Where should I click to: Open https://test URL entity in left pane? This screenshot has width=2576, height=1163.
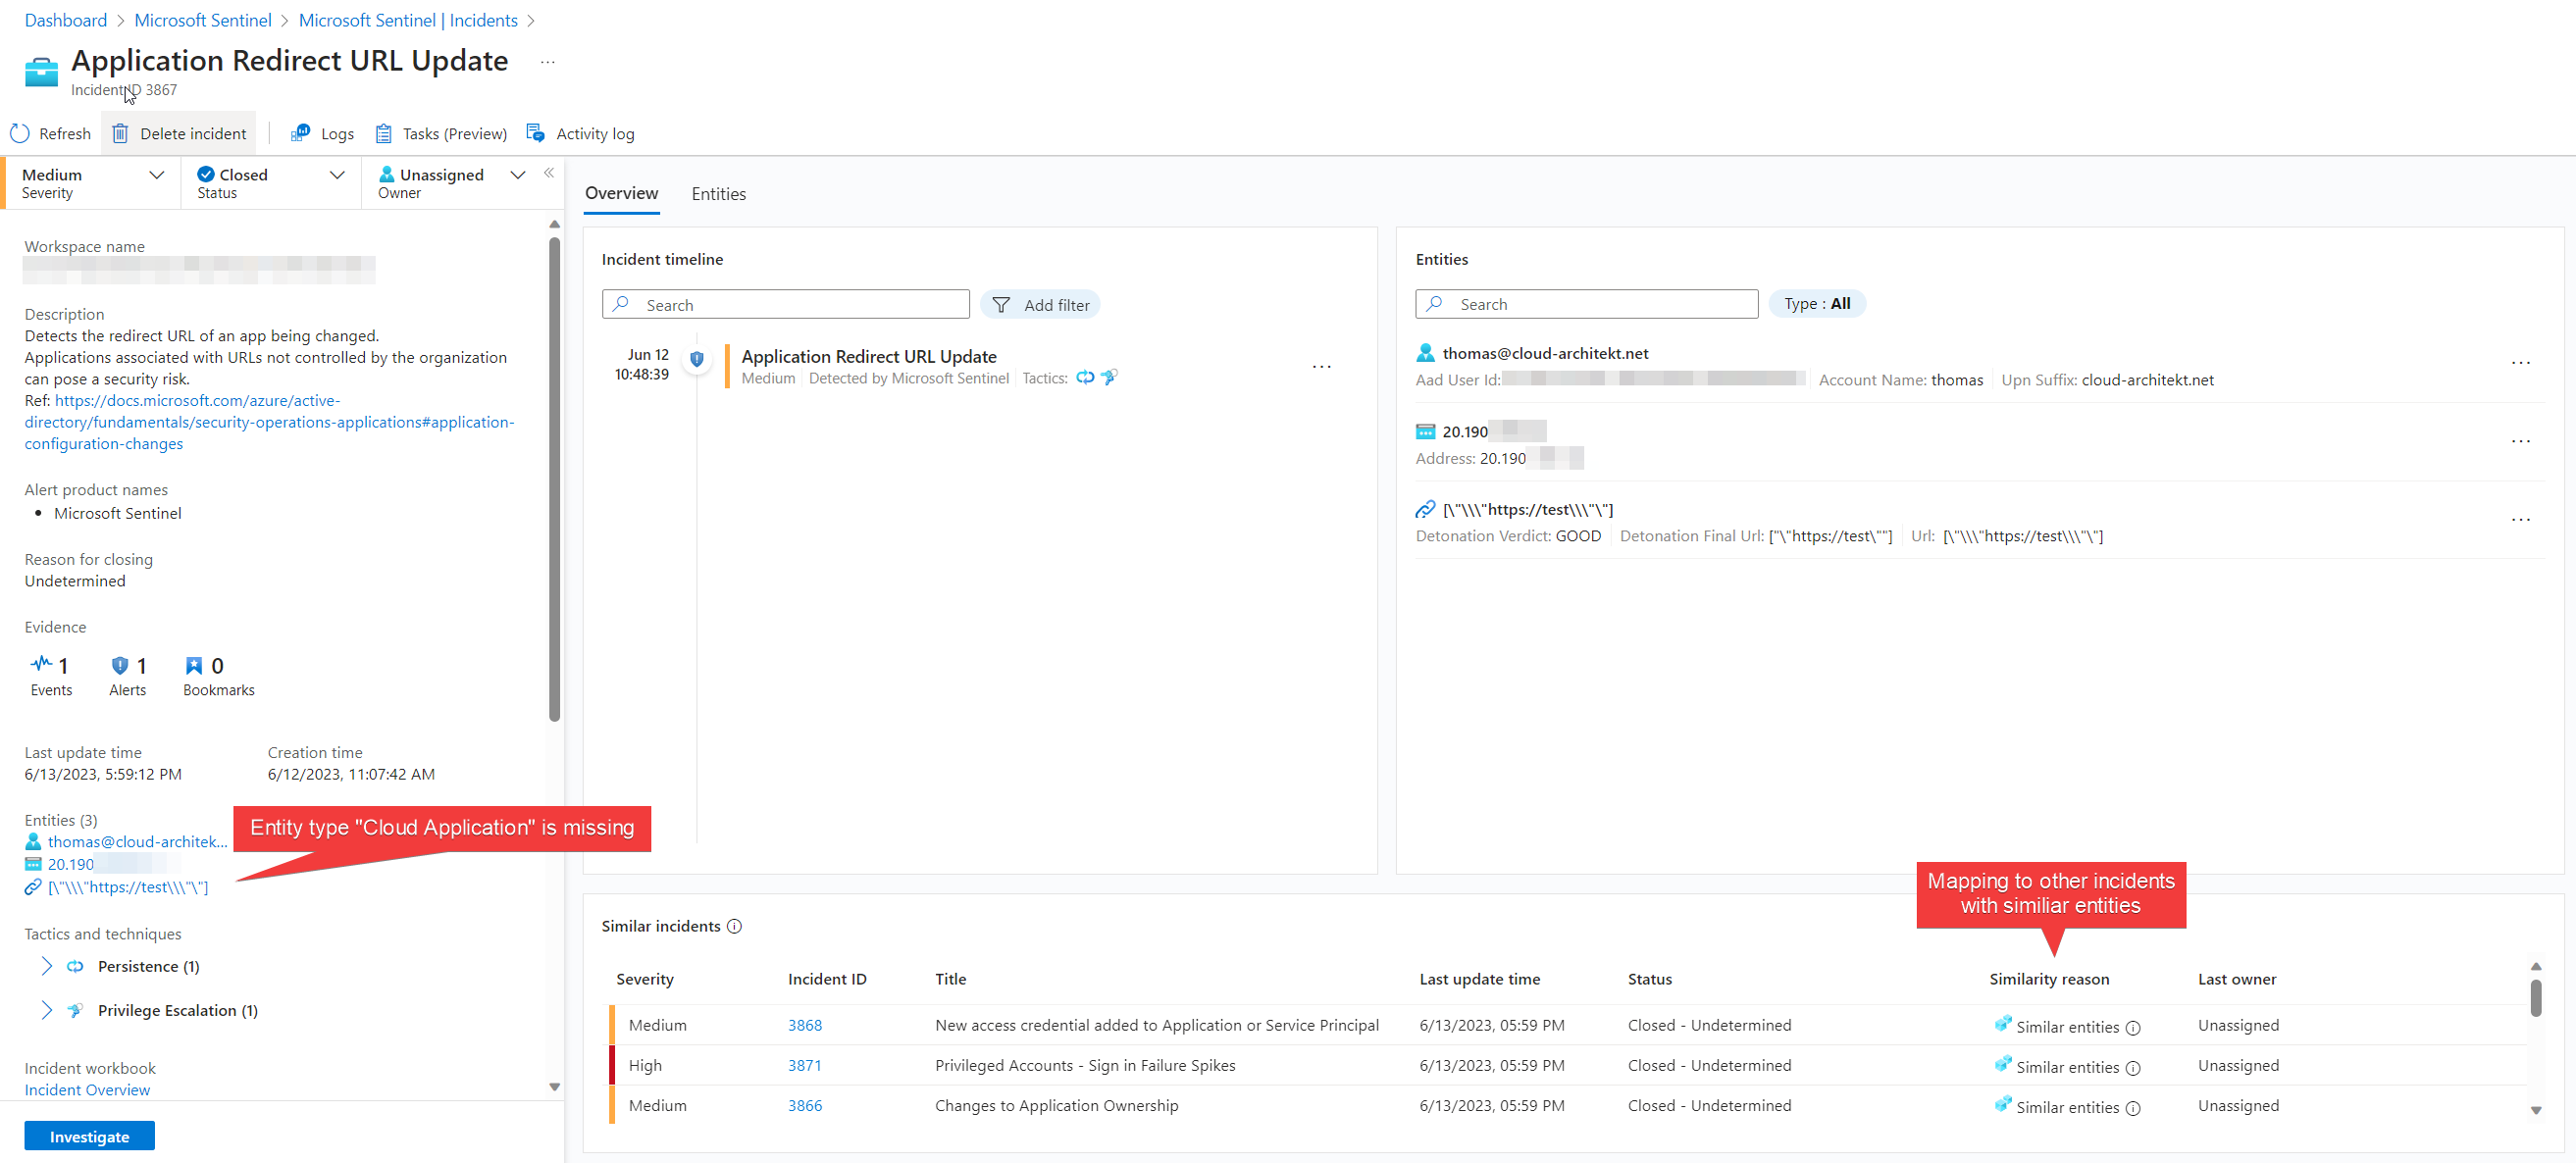pos(127,887)
